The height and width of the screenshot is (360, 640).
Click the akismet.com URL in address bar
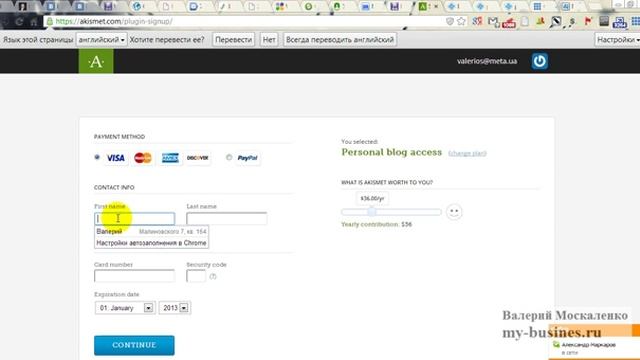[x=114, y=21]
